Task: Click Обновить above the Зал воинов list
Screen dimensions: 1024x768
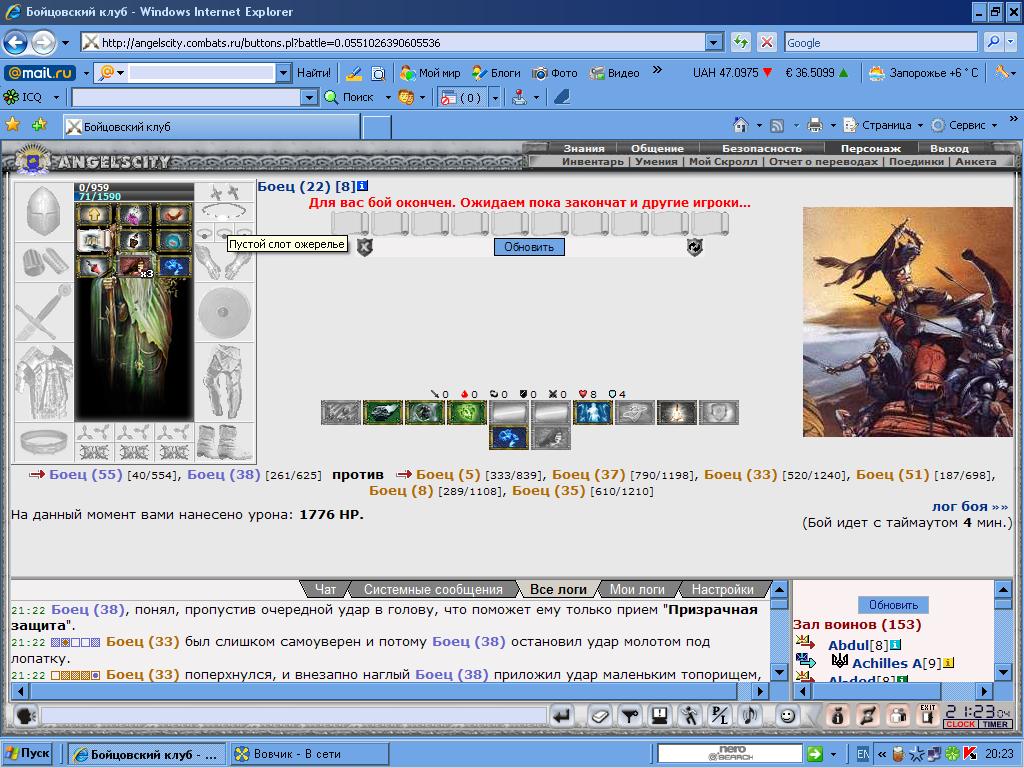Action: (x=893, y=605)
